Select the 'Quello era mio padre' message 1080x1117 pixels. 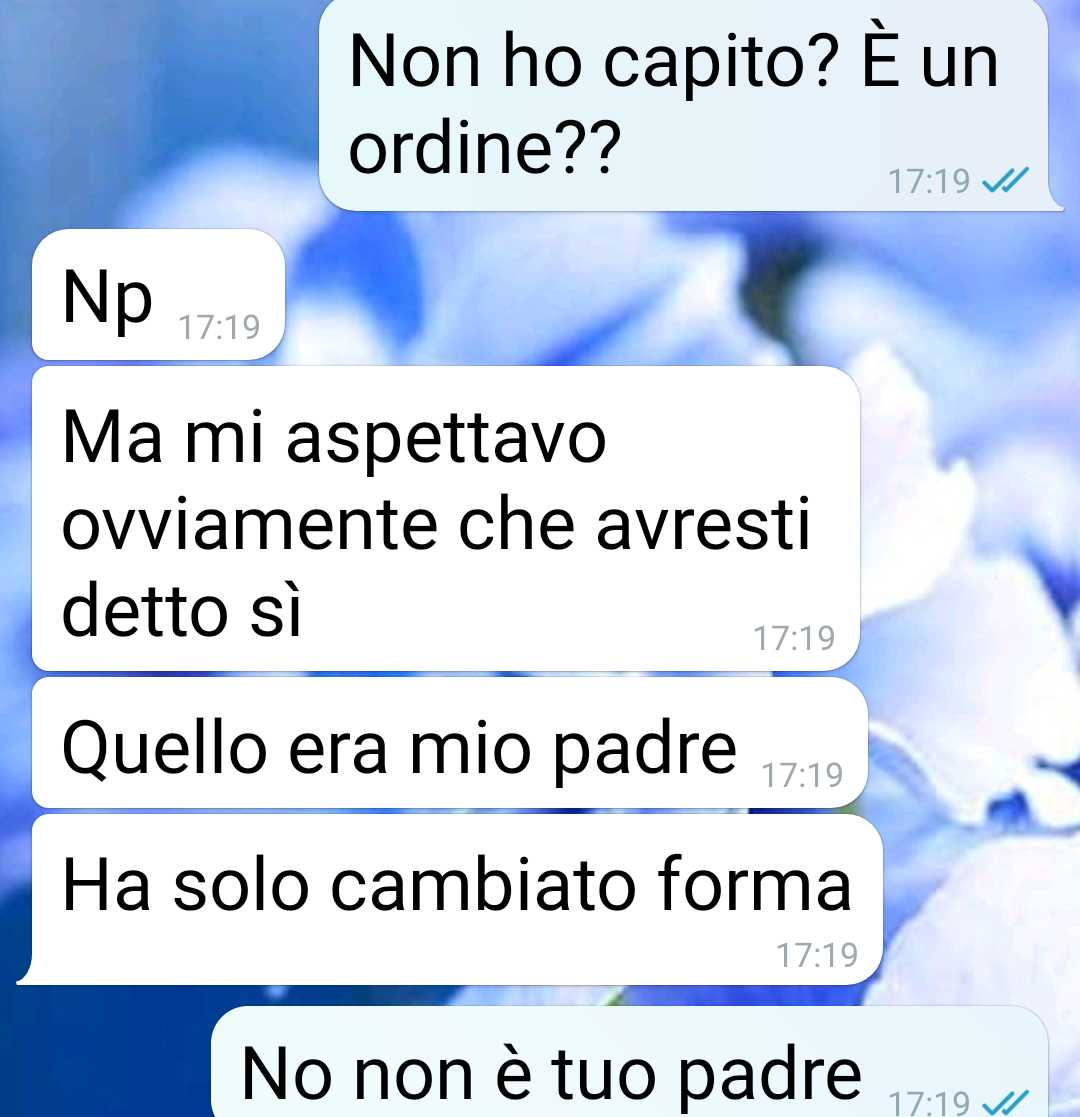coord(450,742)
